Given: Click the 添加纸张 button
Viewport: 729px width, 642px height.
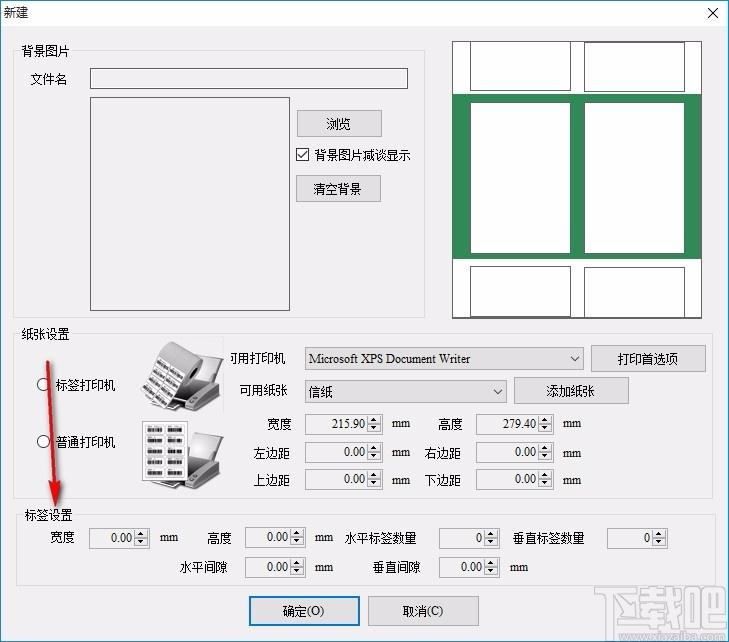Looking at the screenshot, I should pos(571,391).
